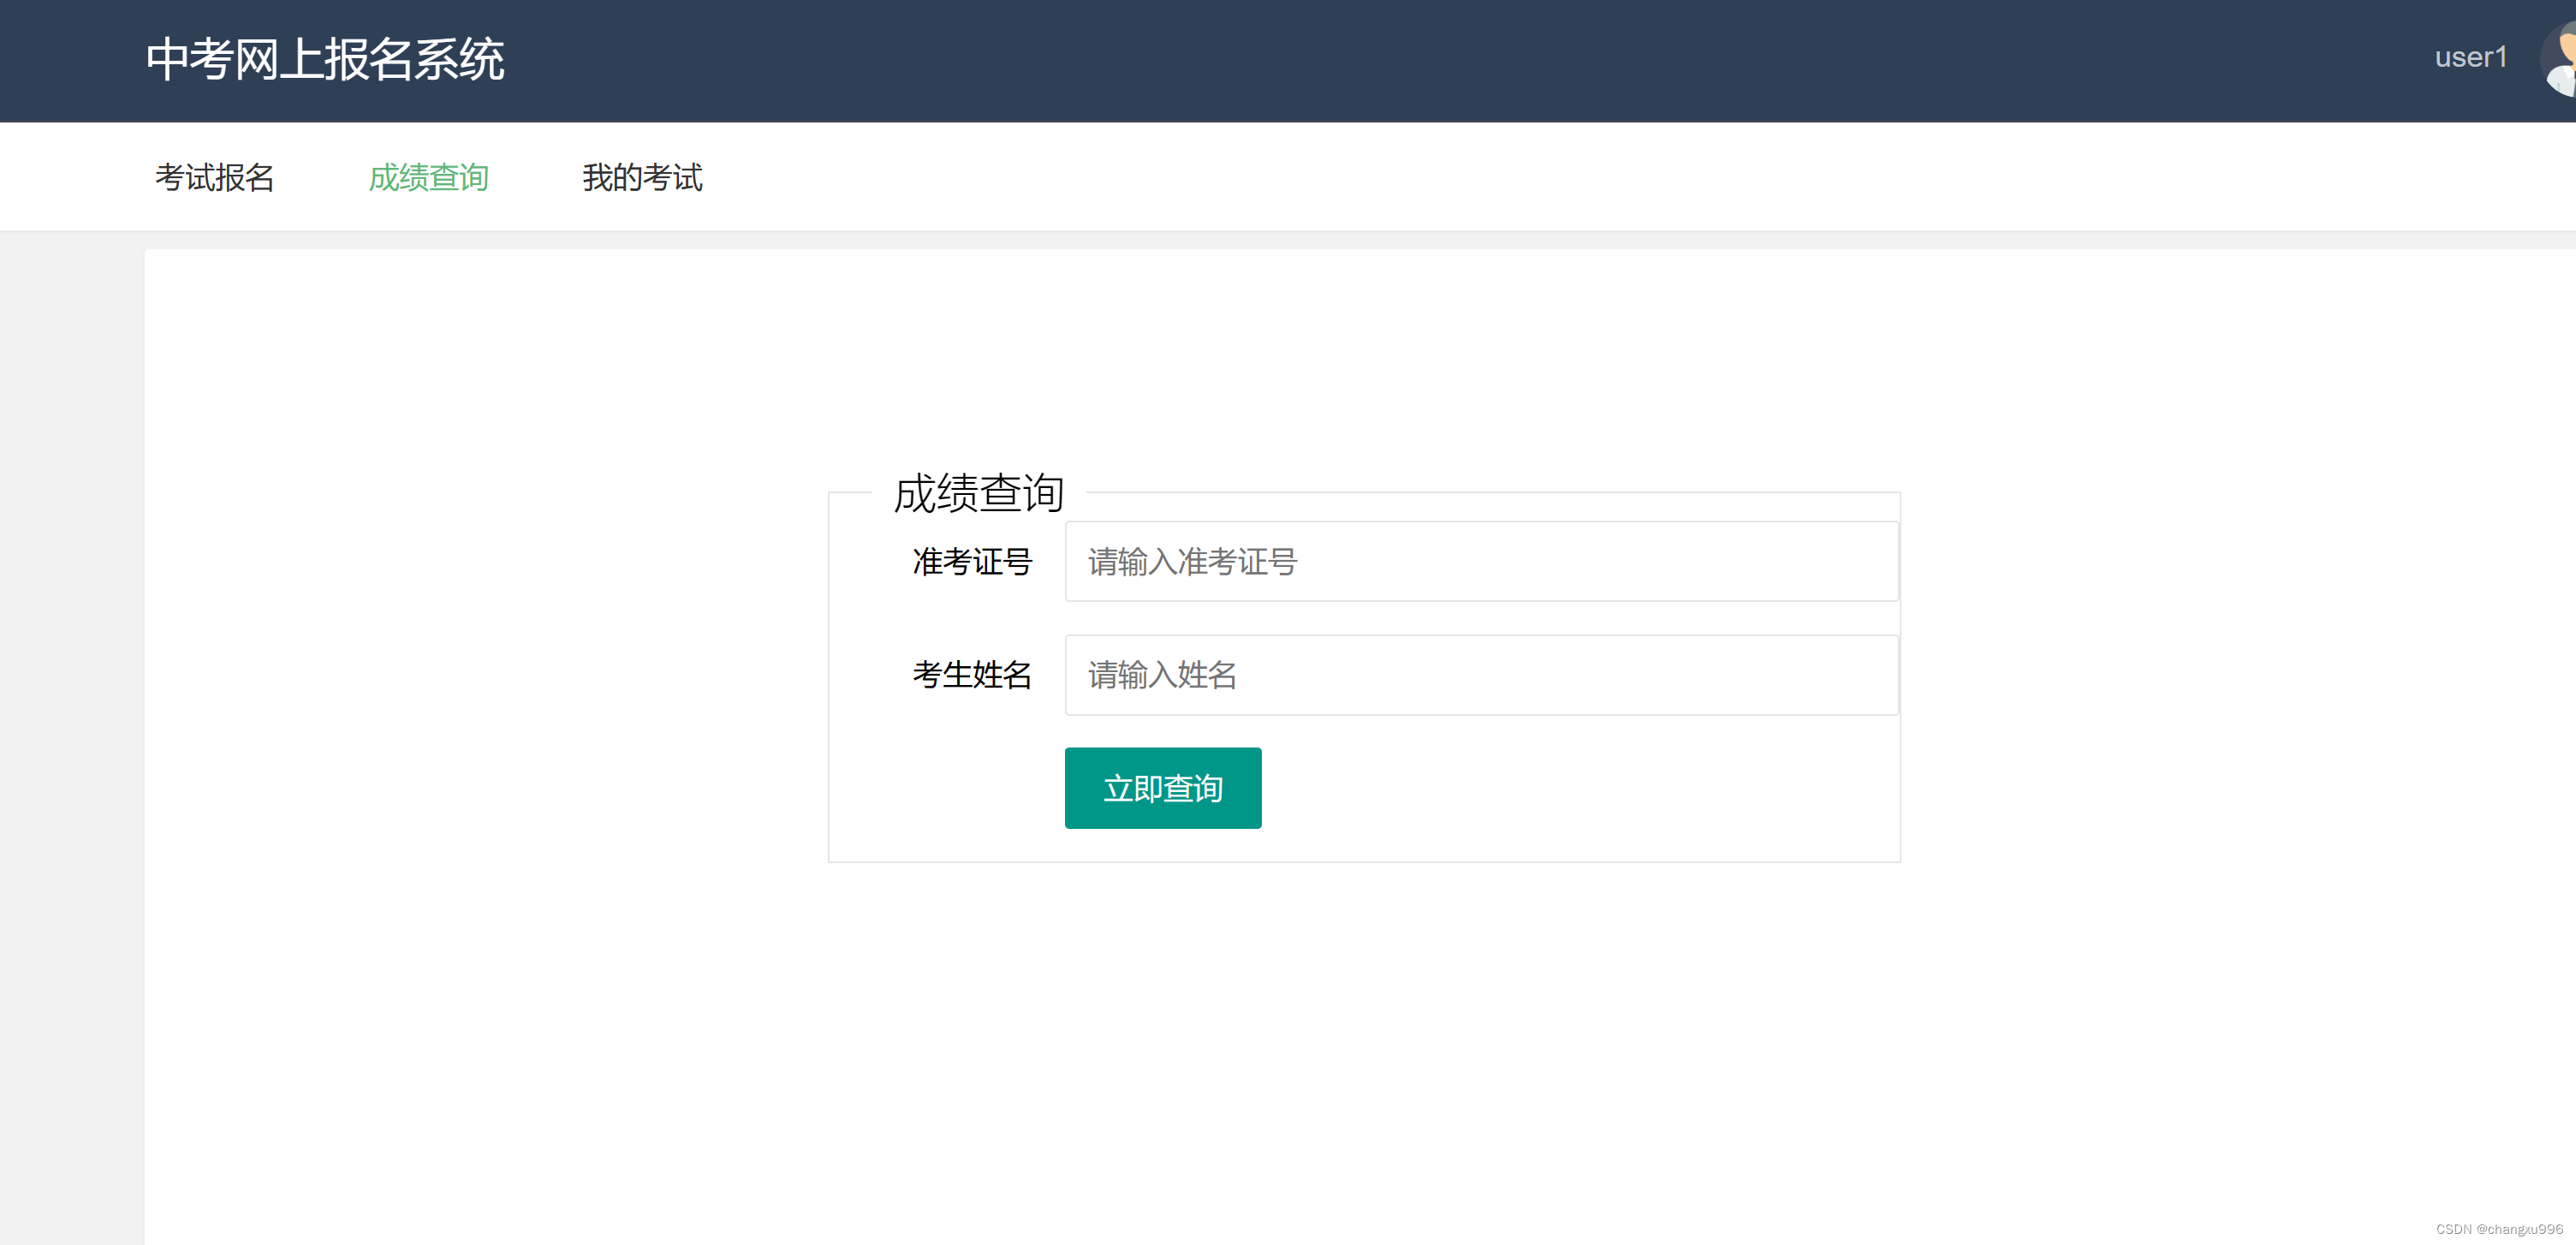The height and width of the screenshot is (1245, 2576).
Task: Click the user avatar in header
Action: point(2560,60)
